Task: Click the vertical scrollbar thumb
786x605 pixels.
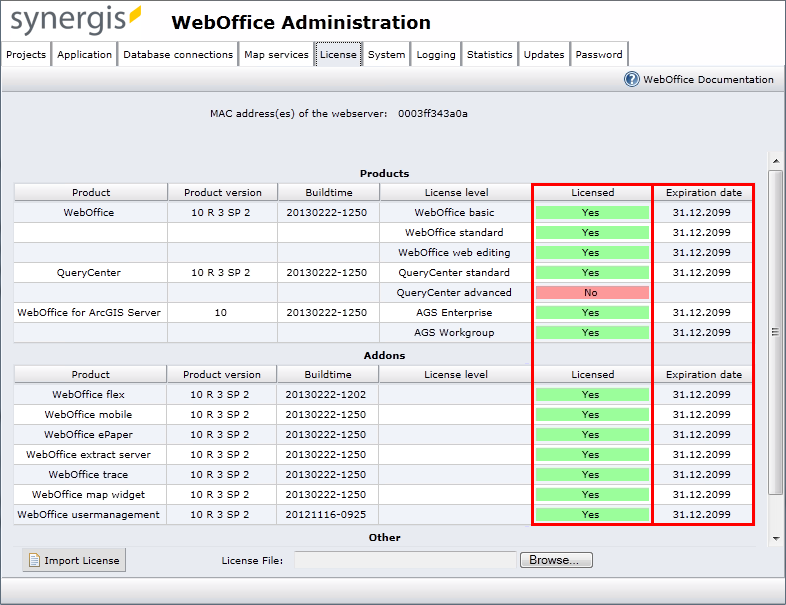Action: 776,332
